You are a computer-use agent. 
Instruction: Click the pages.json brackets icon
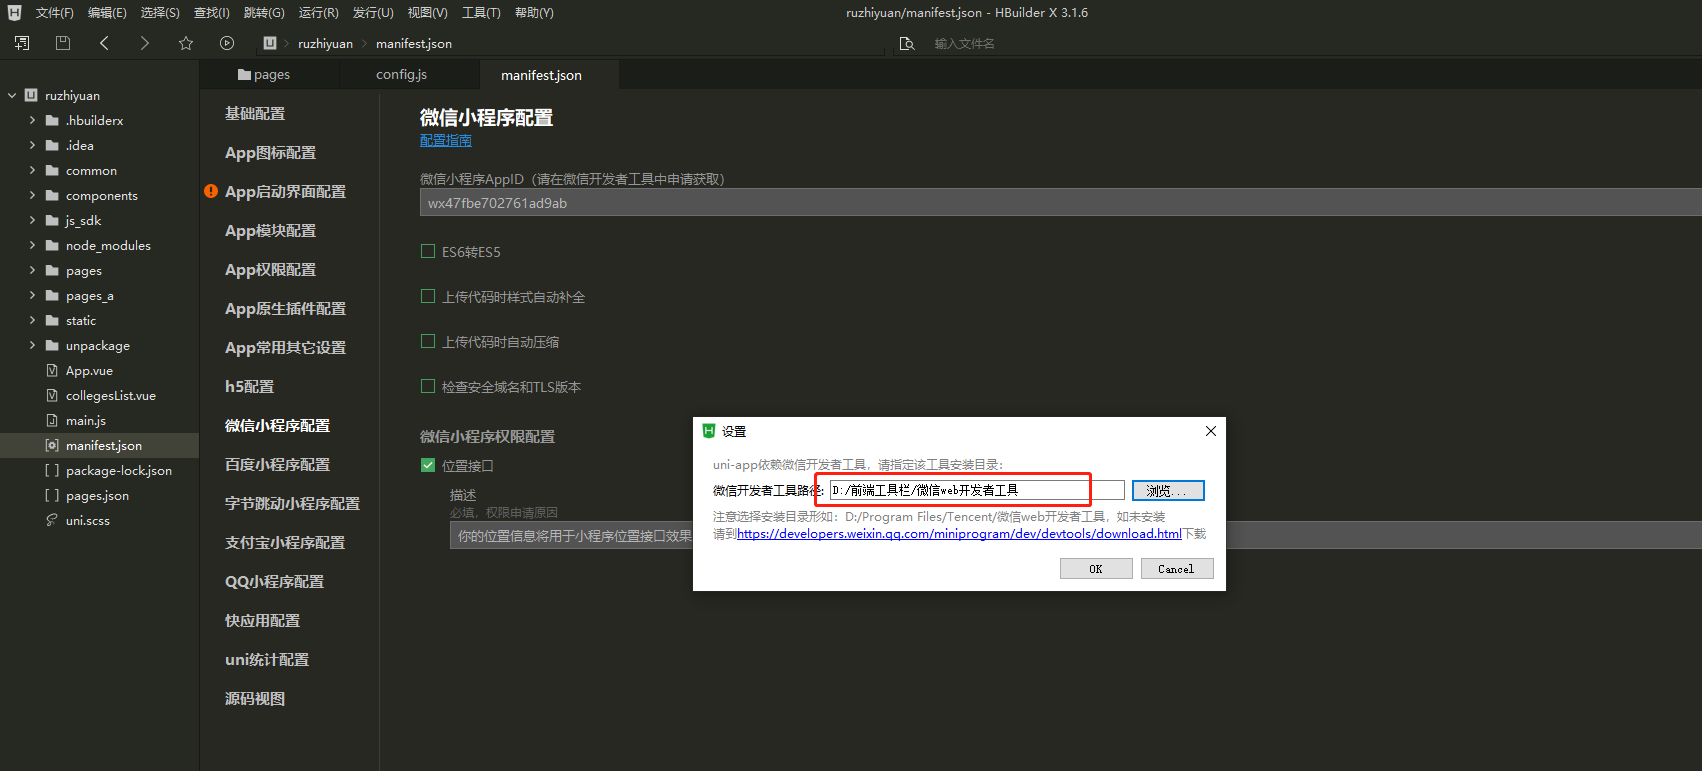click(x=52, y=495)
